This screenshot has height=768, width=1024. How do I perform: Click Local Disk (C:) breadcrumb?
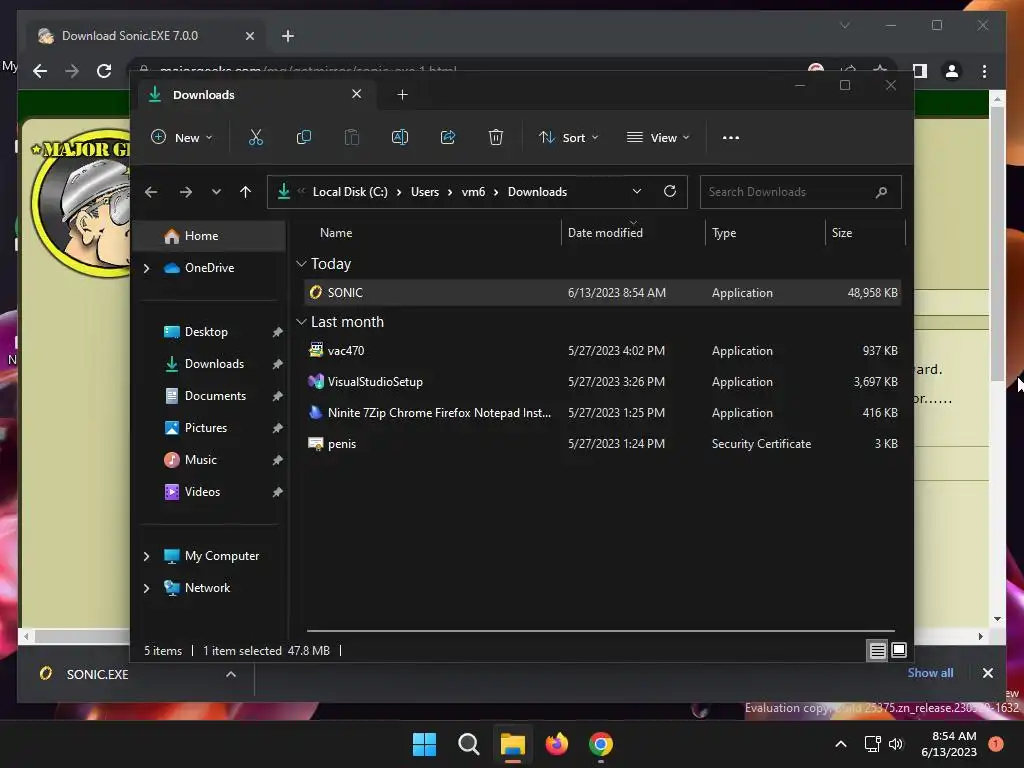click(x=350, y=192)
